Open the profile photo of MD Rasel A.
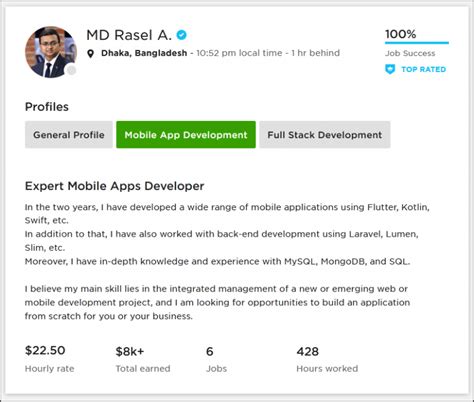 [51, 52]
